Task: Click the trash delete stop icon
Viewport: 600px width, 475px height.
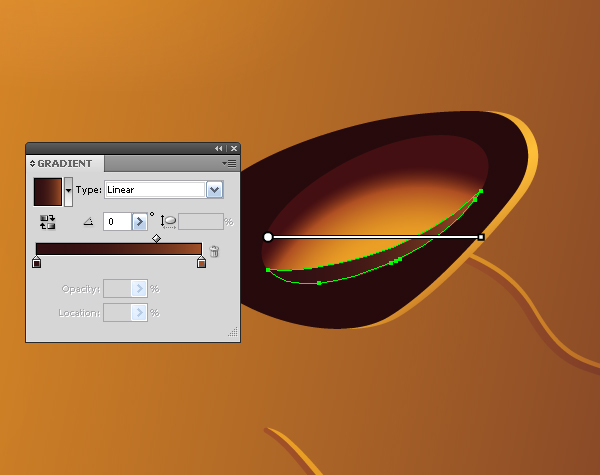Action: tap(214, 251)
